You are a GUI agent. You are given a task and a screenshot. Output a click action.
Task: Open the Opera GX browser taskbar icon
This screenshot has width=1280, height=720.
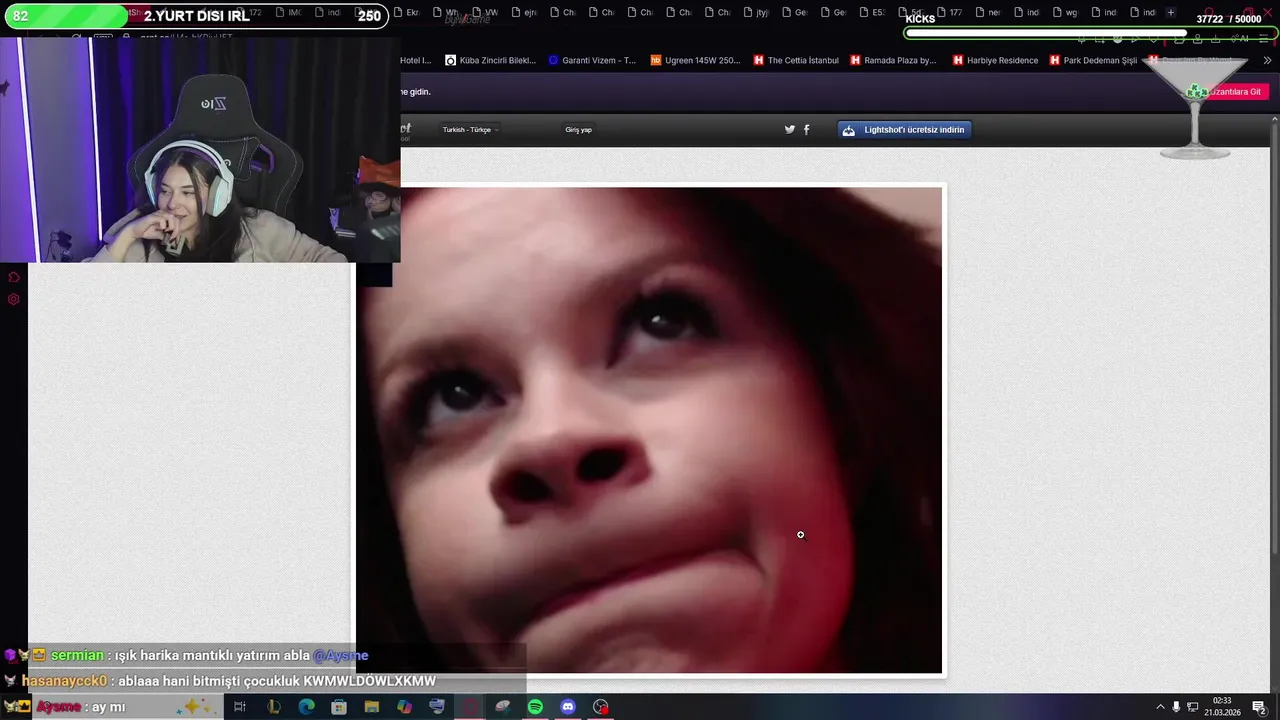coord(470,707)
